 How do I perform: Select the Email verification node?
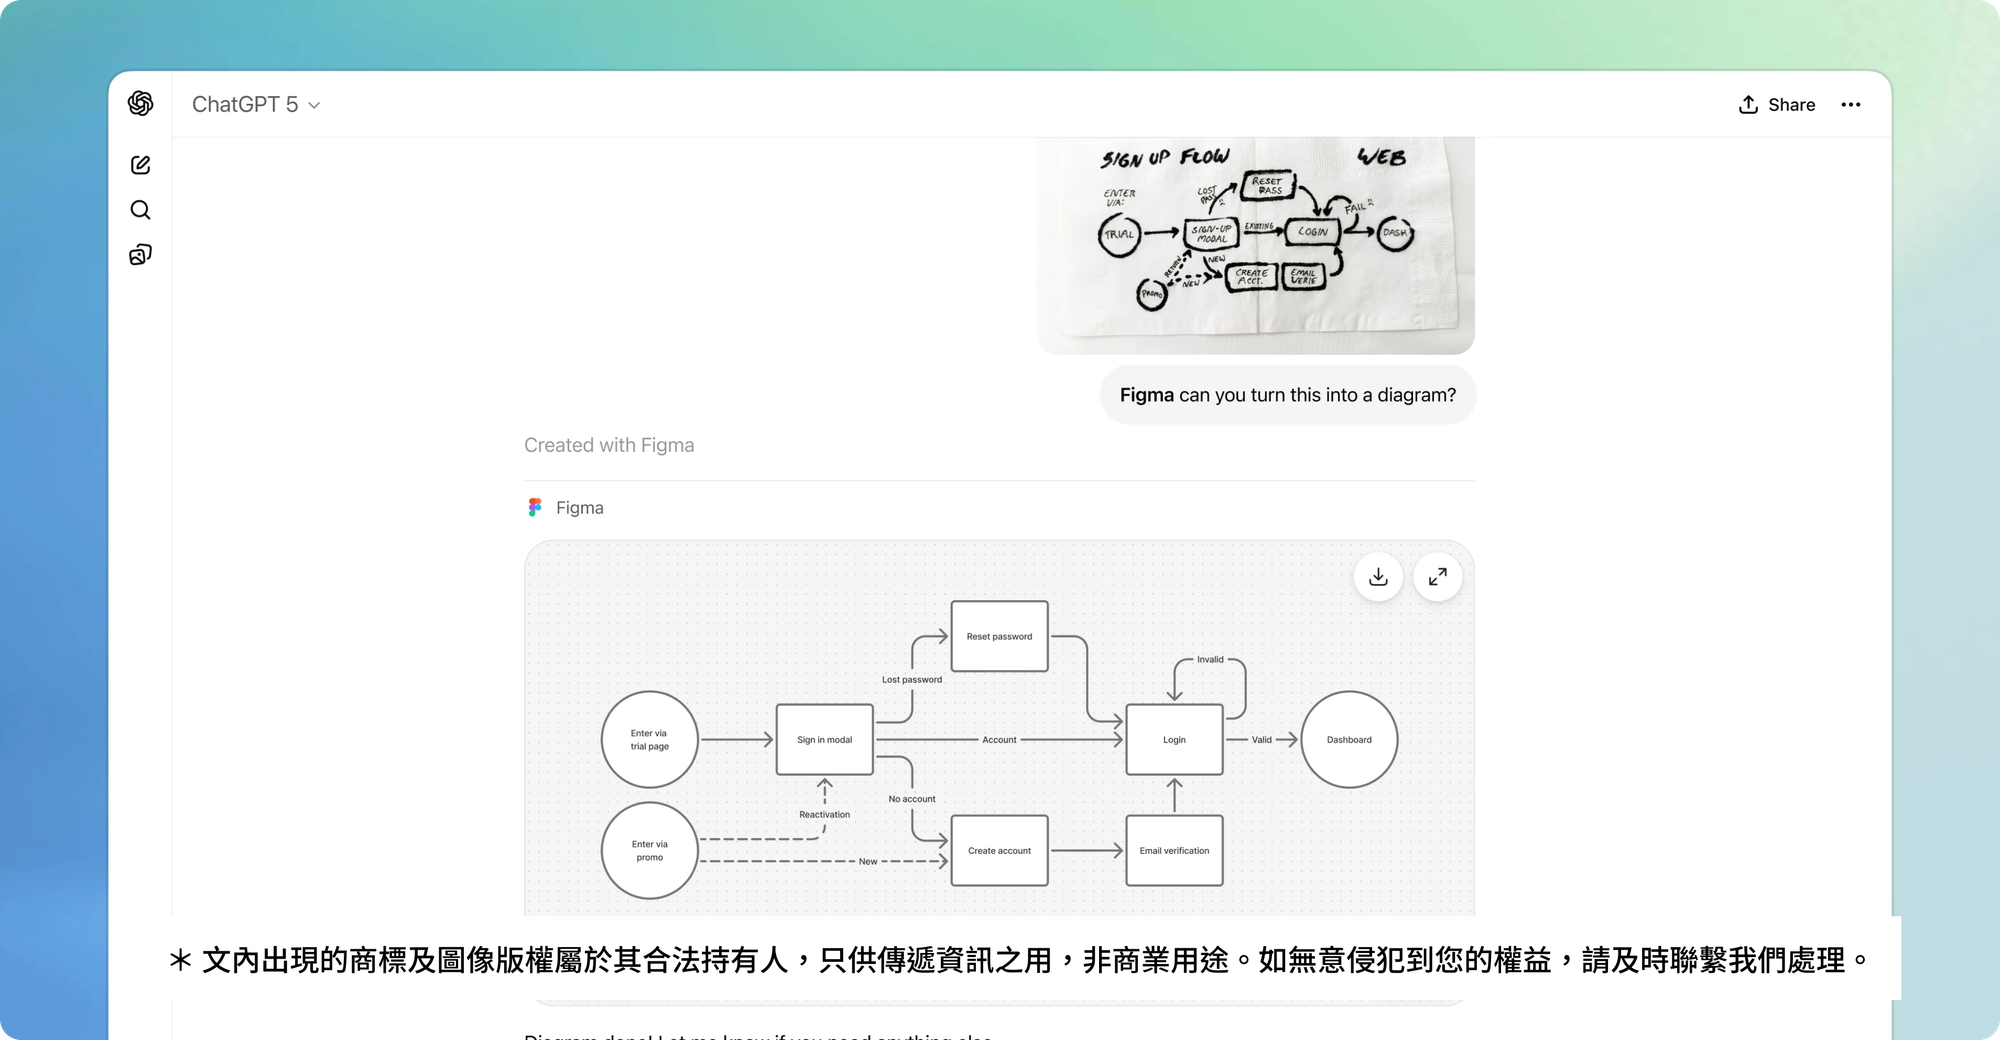[1174, 851]
